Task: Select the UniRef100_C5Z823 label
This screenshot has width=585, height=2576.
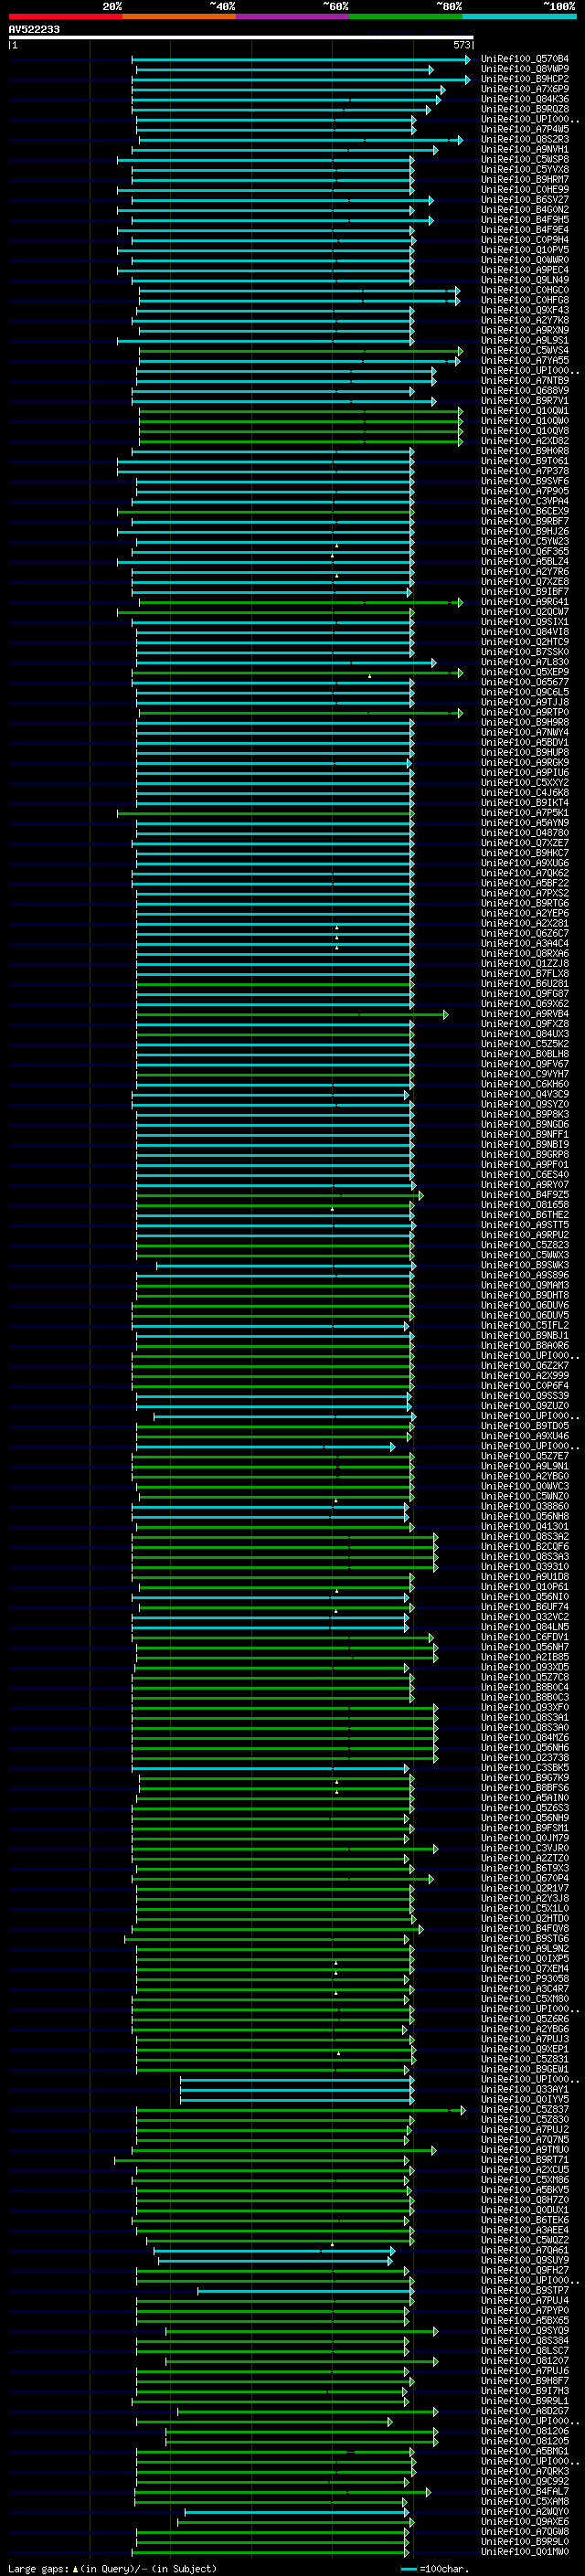Action: coord(525,1245)
